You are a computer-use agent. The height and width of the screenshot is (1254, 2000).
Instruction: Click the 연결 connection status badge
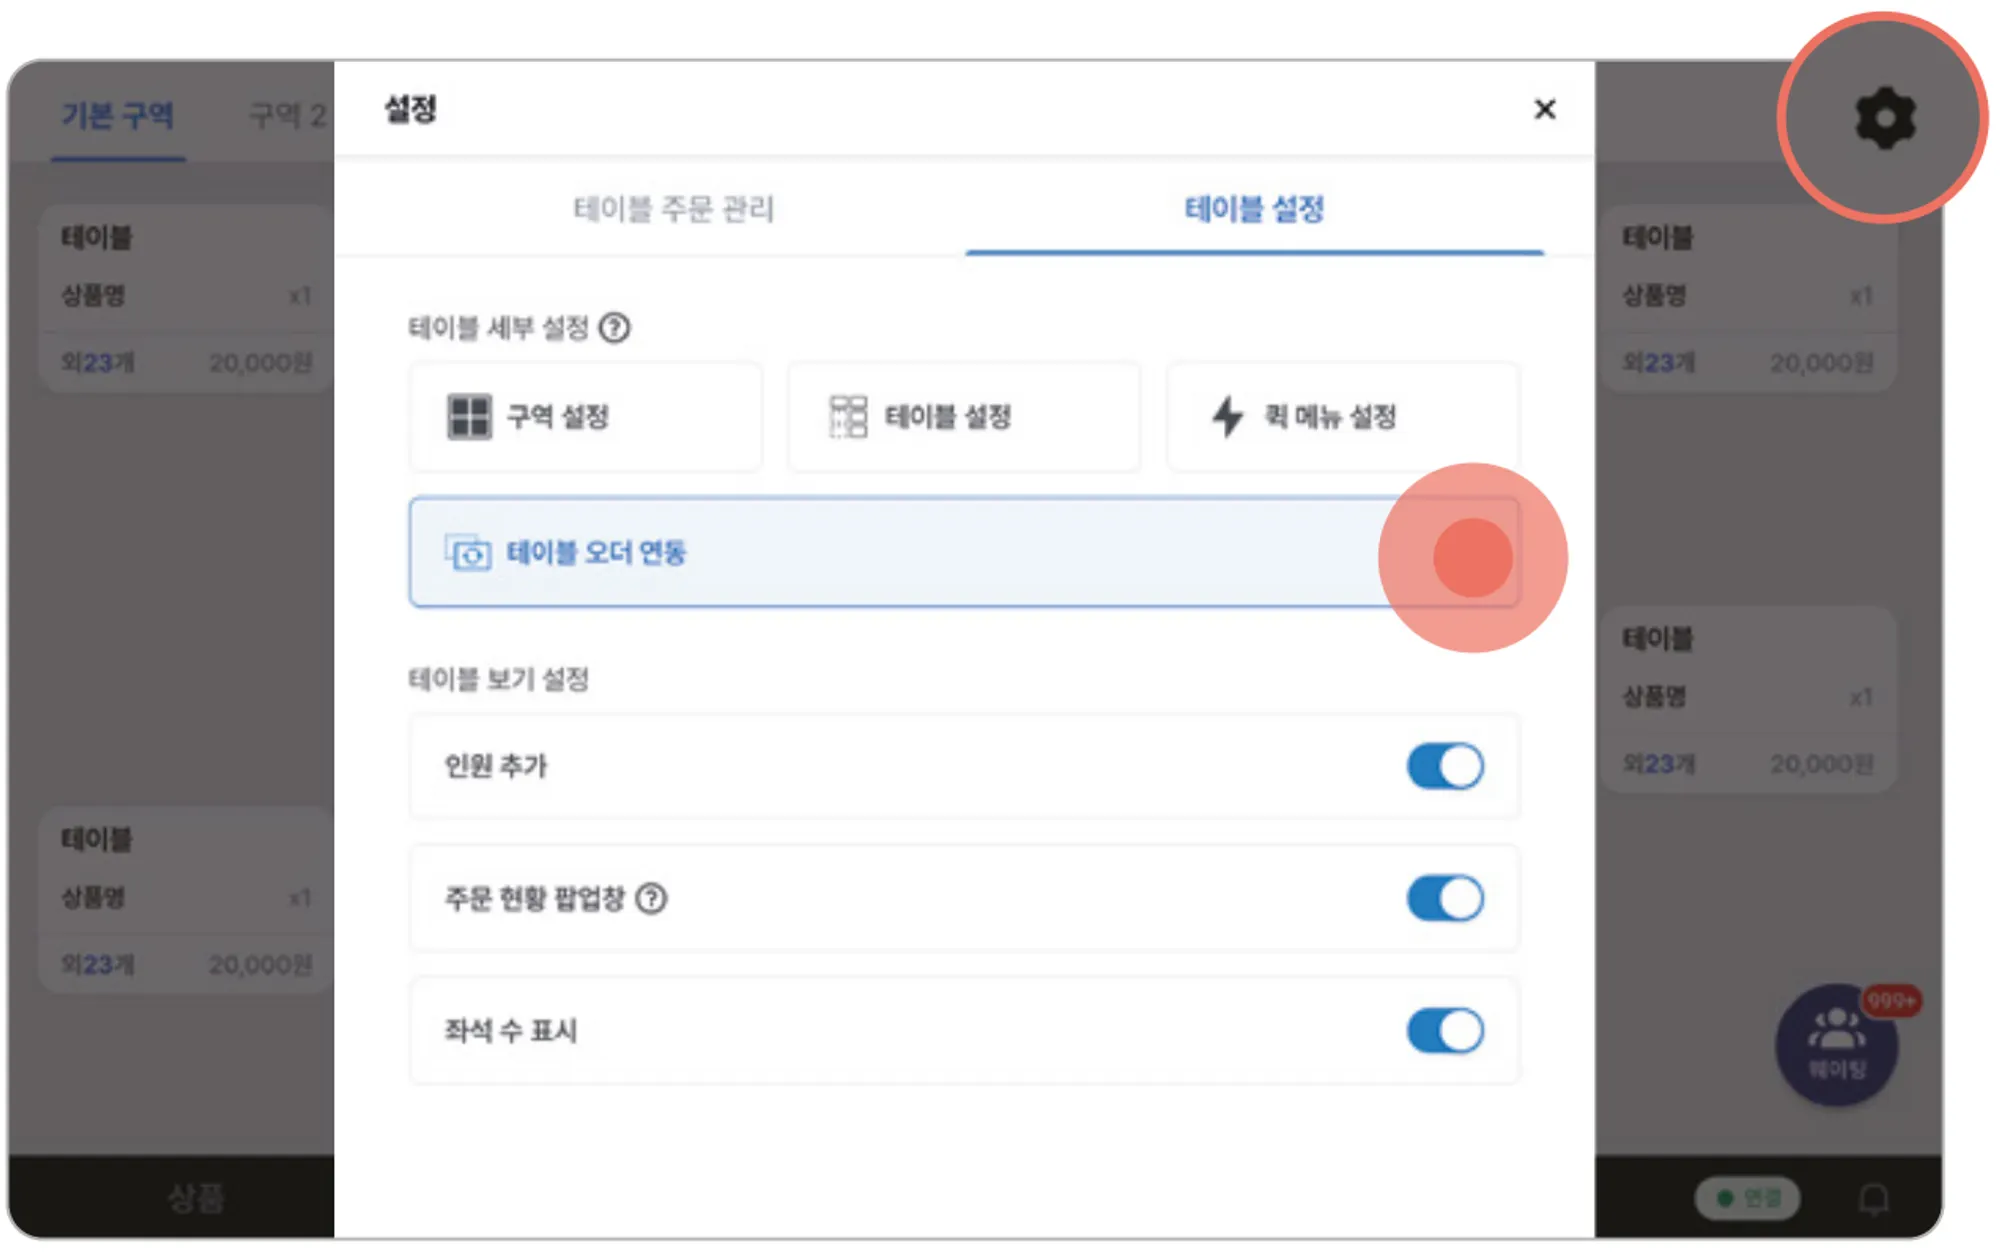coord(1747,1198)
